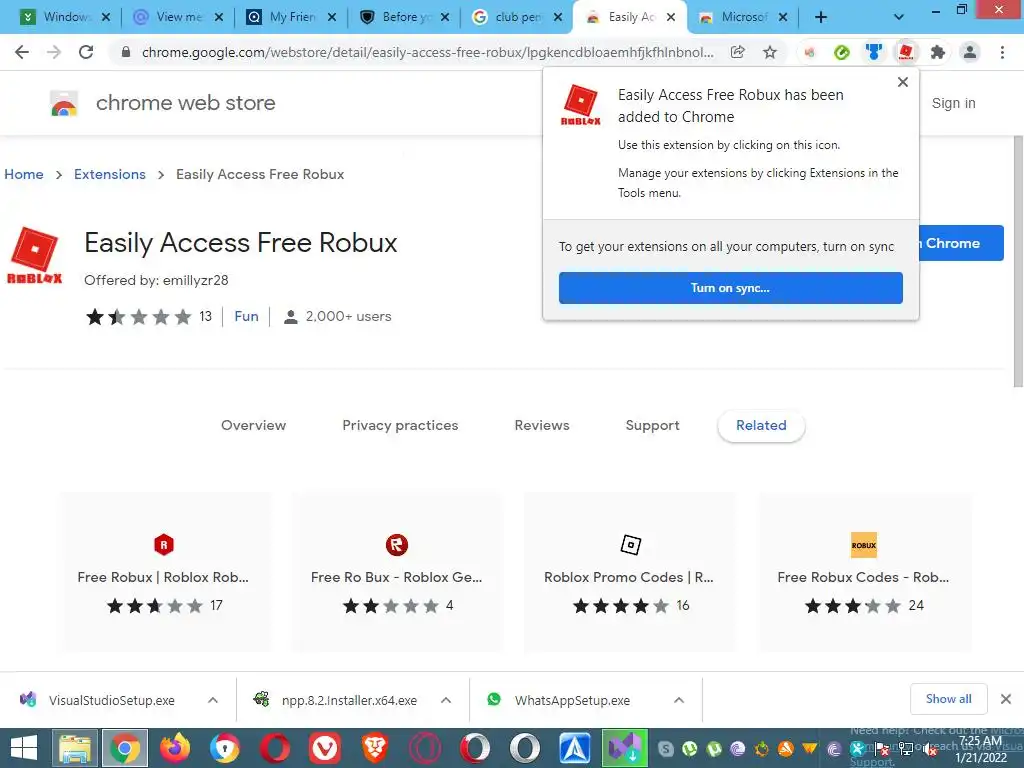Open the Free Robux Codes related card
The height and width of the screenshot is (768, 1024).
tap(863, 573)
